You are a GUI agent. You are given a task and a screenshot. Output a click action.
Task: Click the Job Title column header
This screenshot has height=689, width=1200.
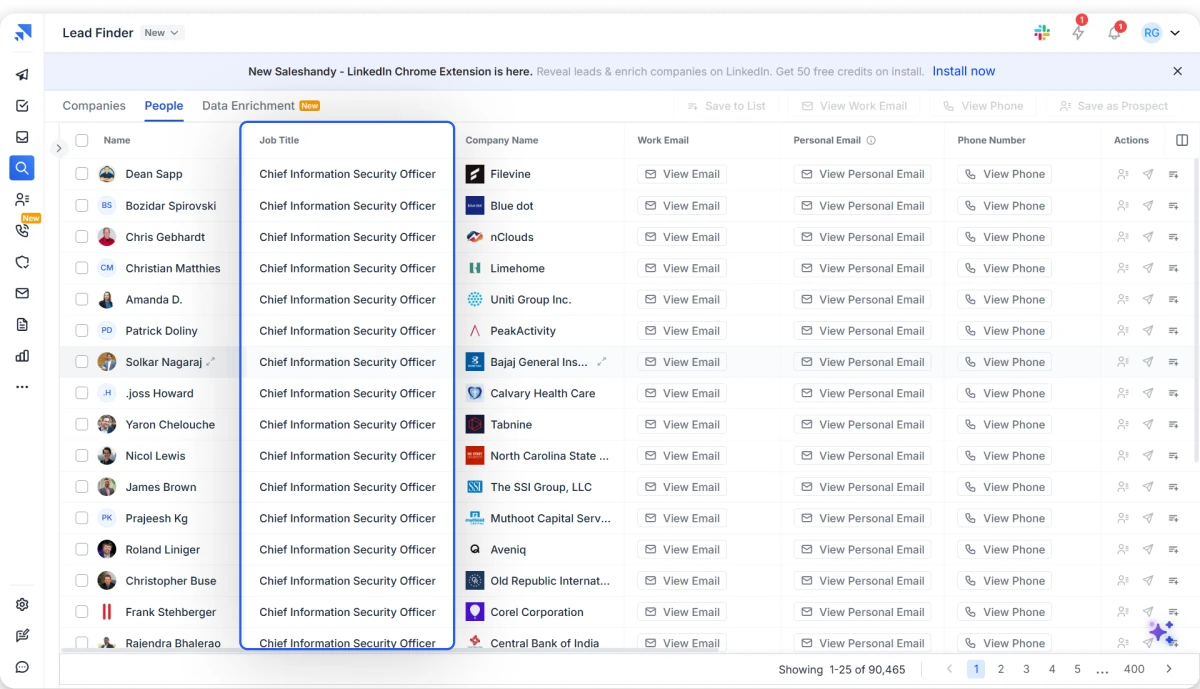click(x=279, y=141)
